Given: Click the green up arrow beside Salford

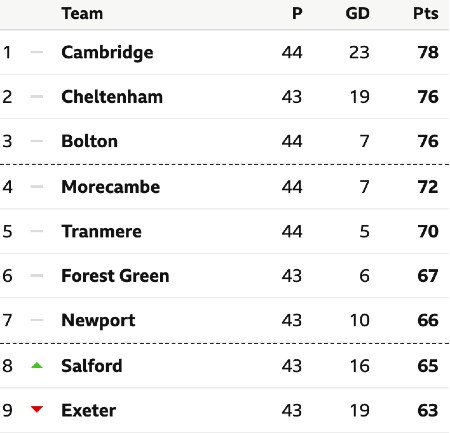Looking at the screenshot, I should pos(37,365).
